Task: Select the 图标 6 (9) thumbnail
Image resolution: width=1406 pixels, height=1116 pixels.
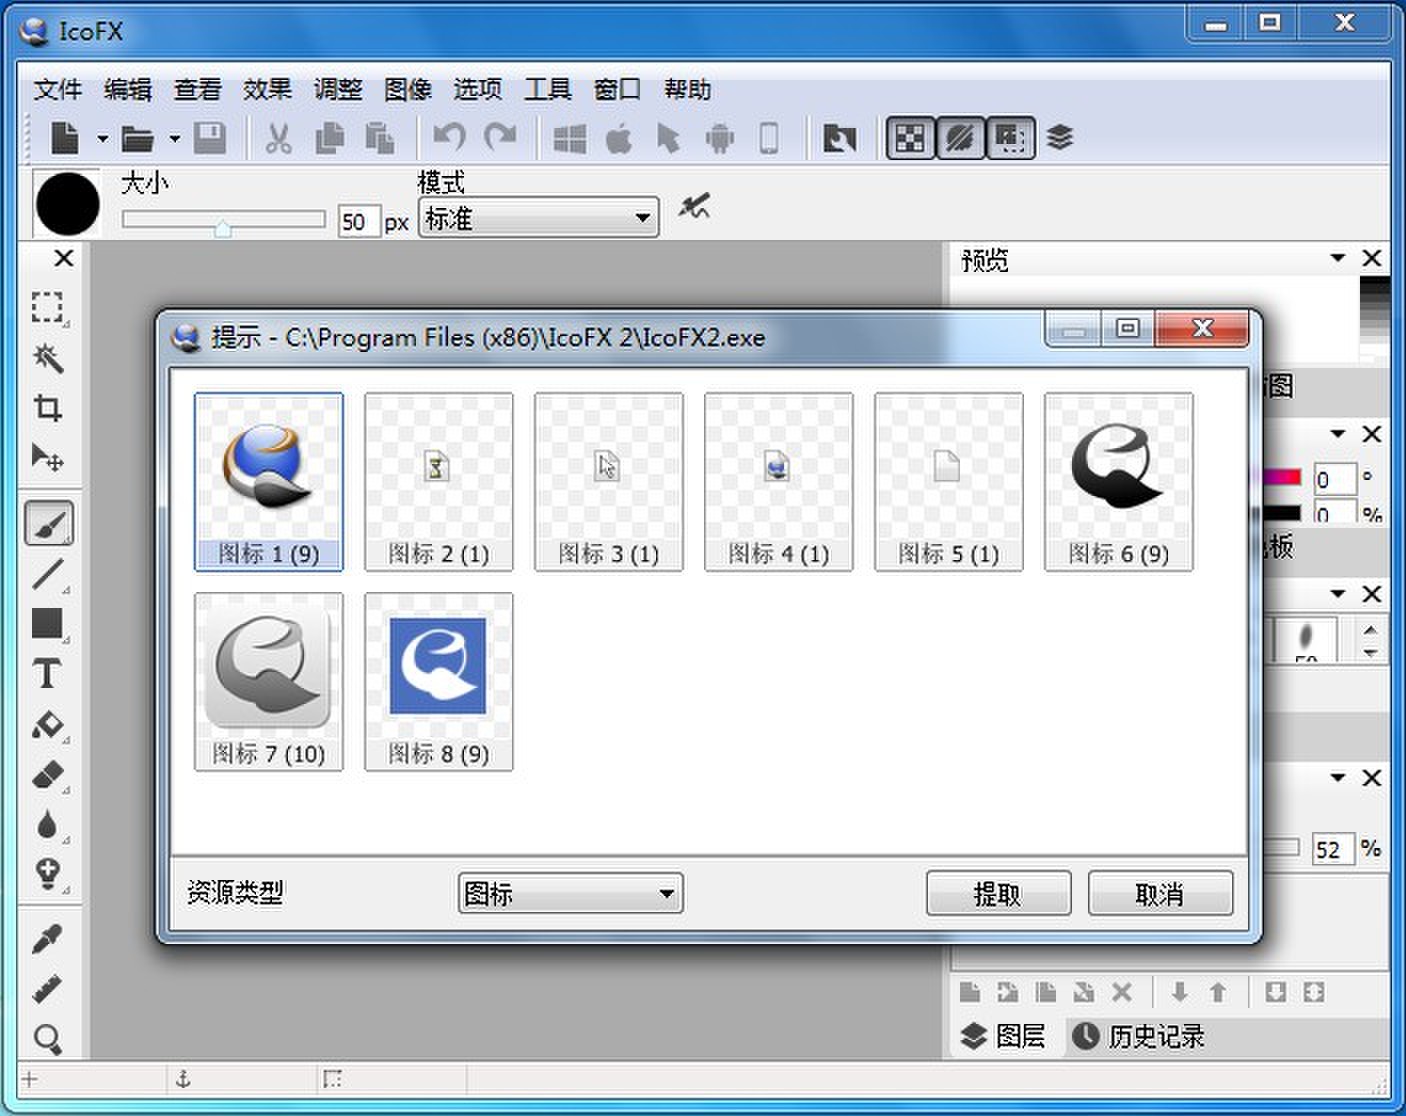Action: pyautogui.click(x=1118, y=482)
